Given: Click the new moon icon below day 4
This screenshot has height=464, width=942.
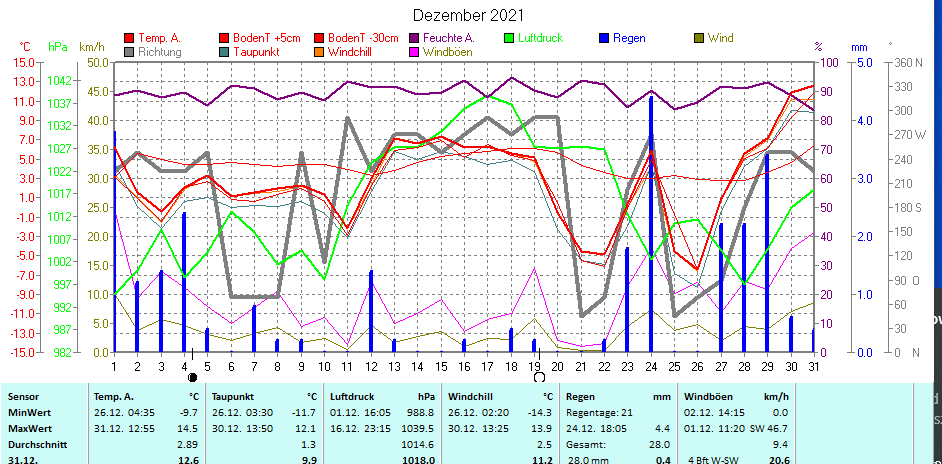Looking at the screenshot, I should click(191, 378).
